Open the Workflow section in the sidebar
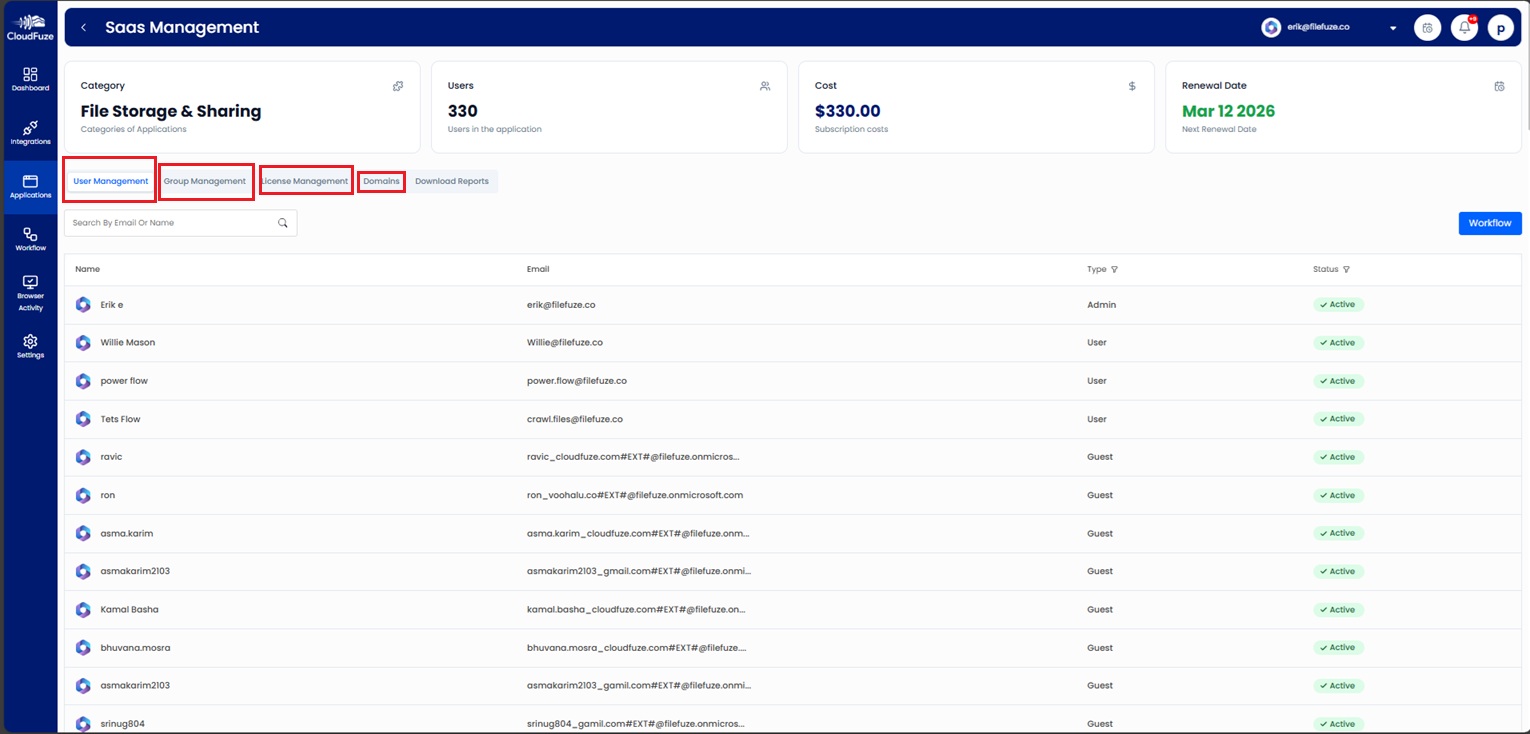The image size is (1530, 734). click(x=30, y=239)
